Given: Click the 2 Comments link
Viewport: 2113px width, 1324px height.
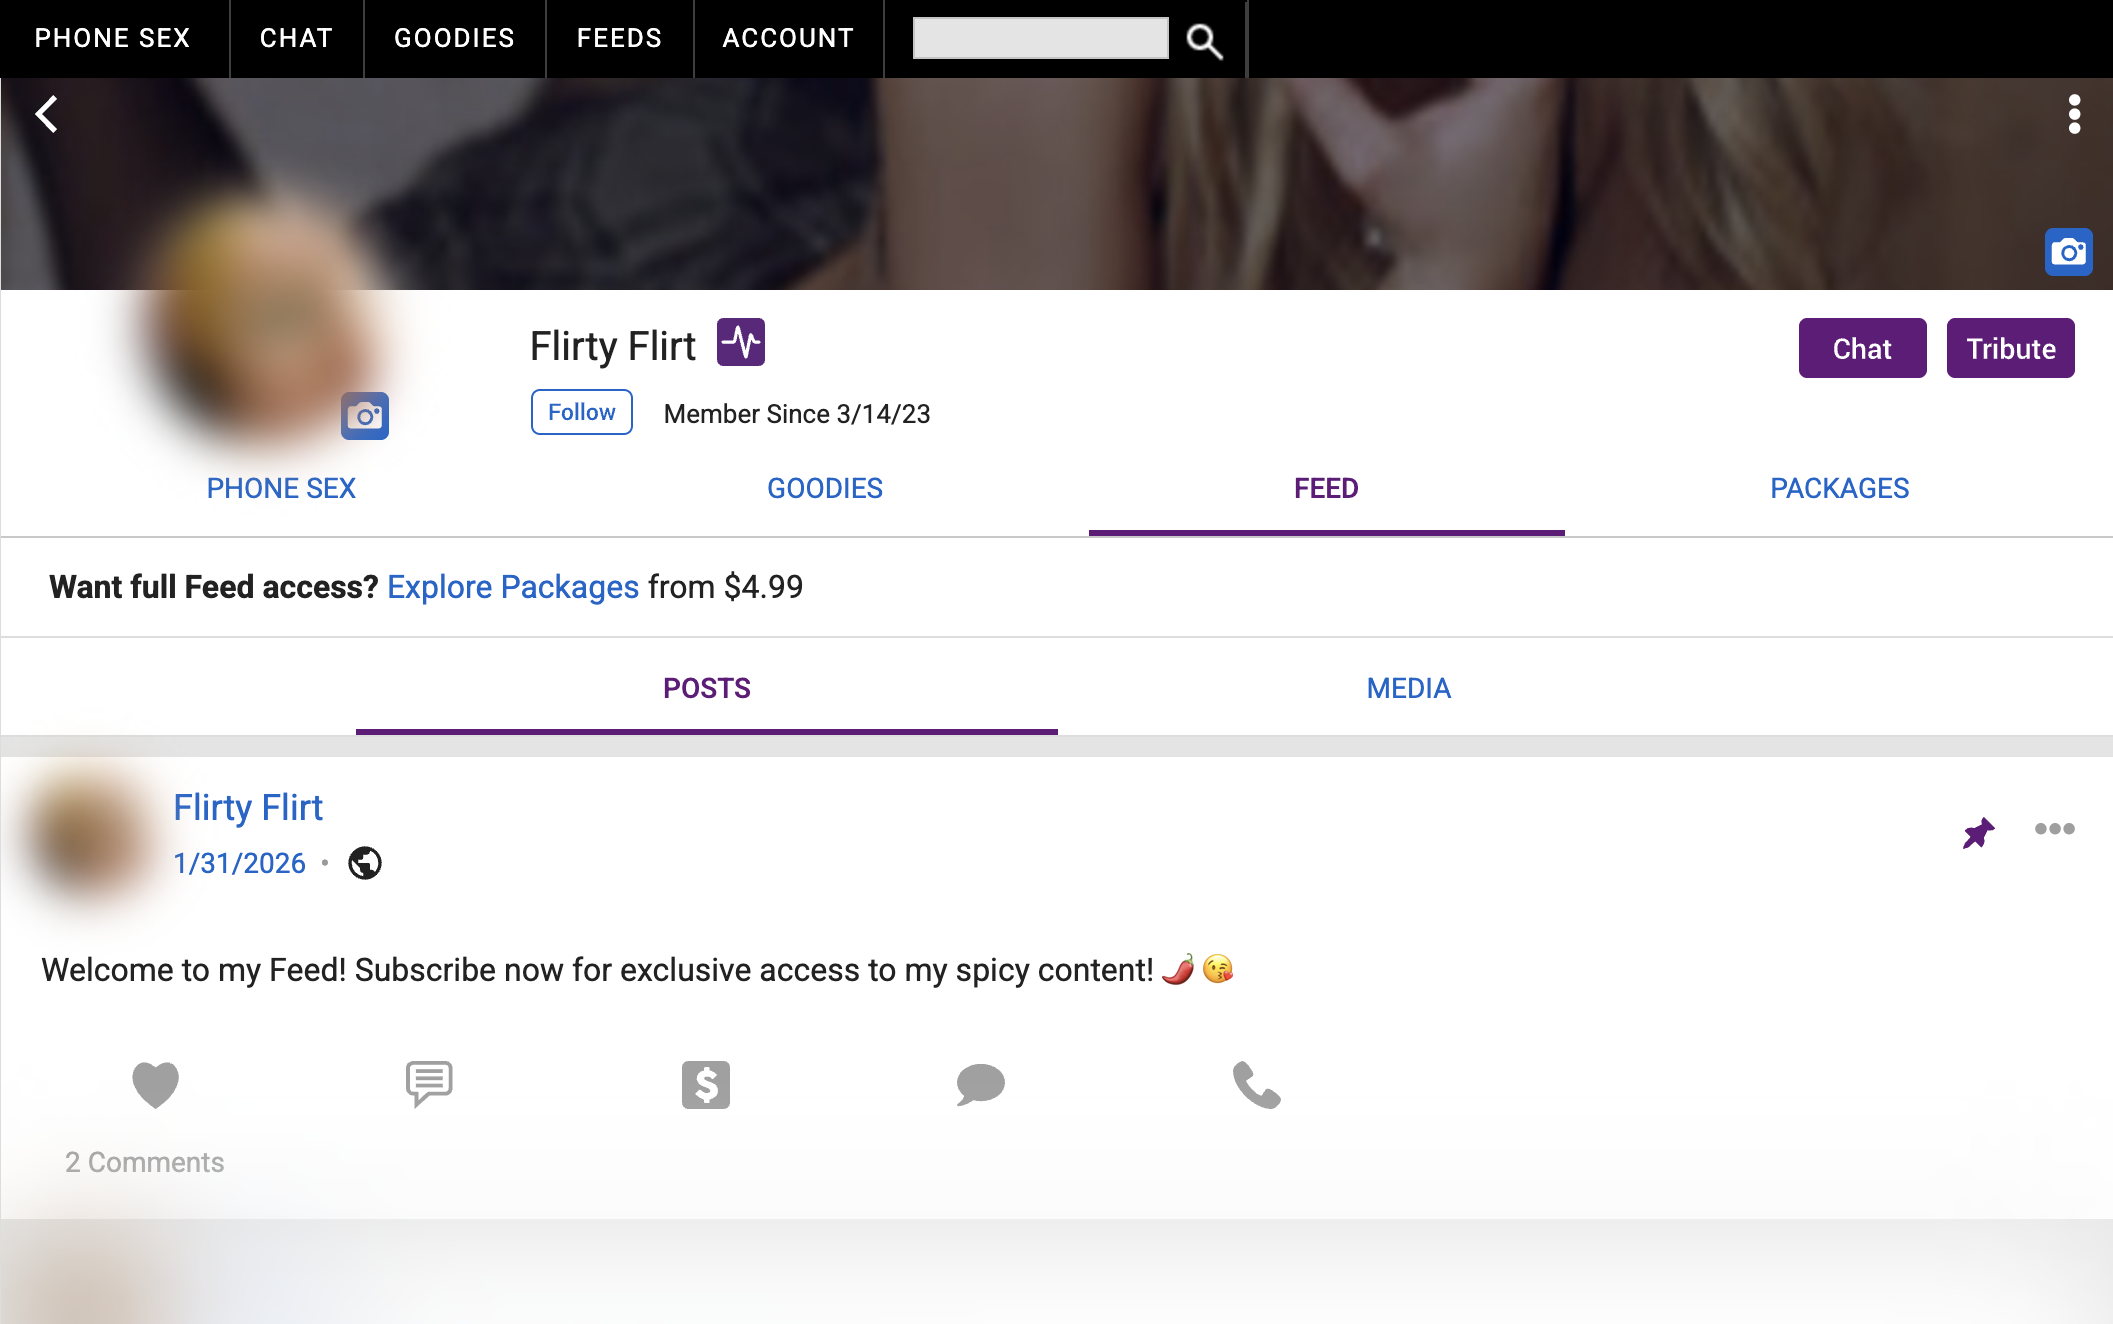Looking at the screenshot, I should 144,1162.
